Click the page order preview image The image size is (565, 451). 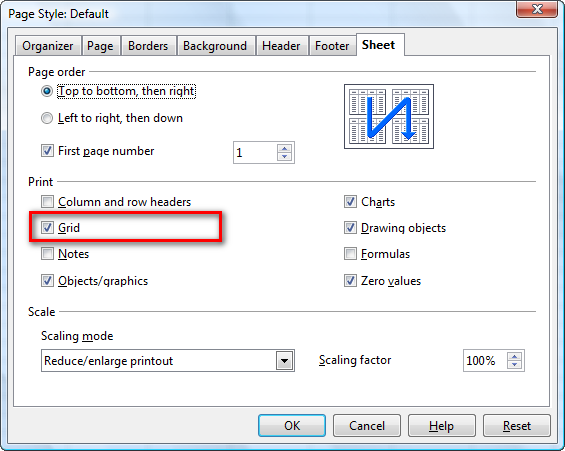[389, 116]
